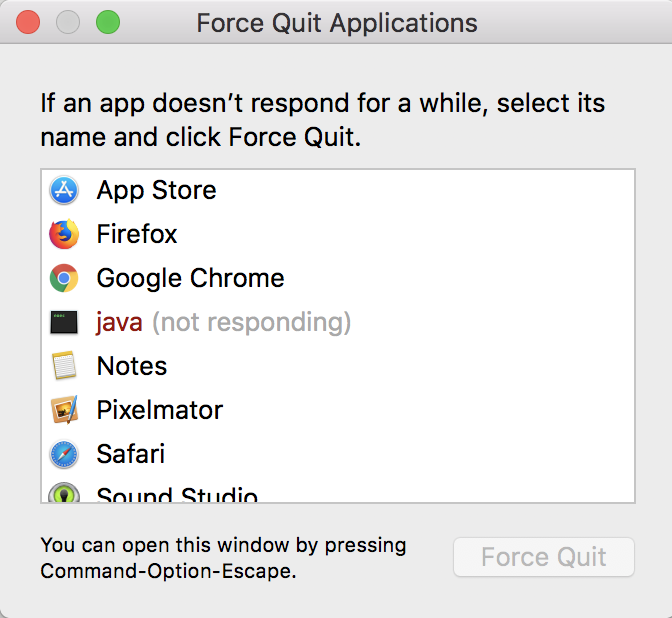Click the Firefox icon in list

click(64, 234)
